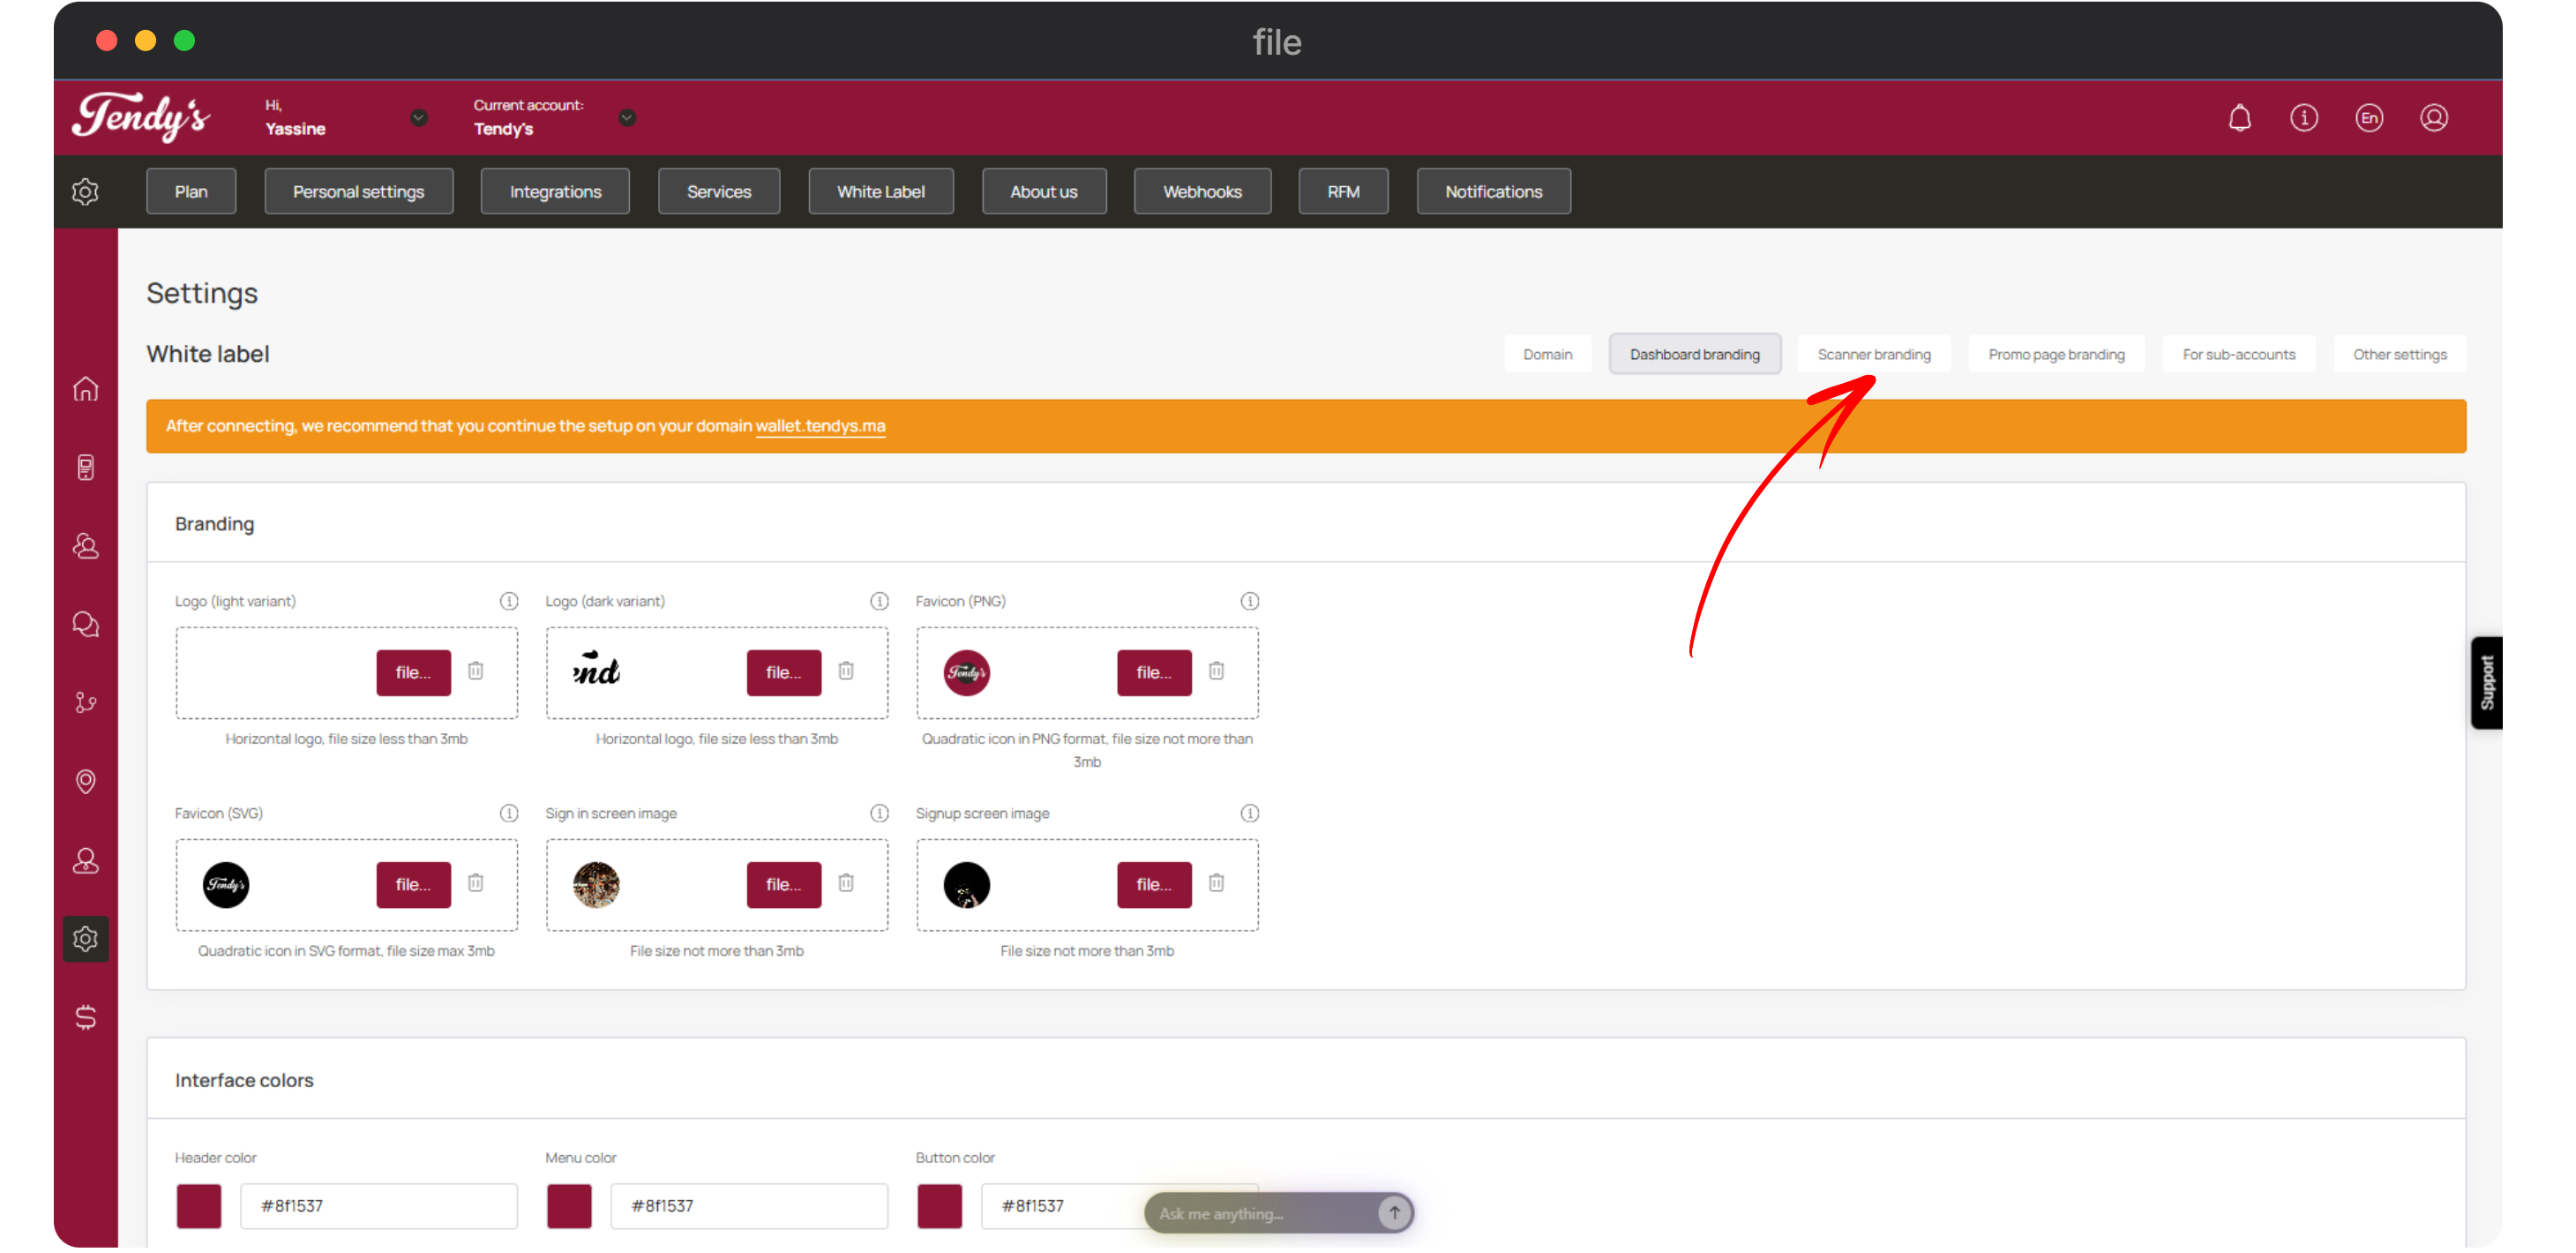Expand the user name dropdown
2576x1253 pixels.
419,118
